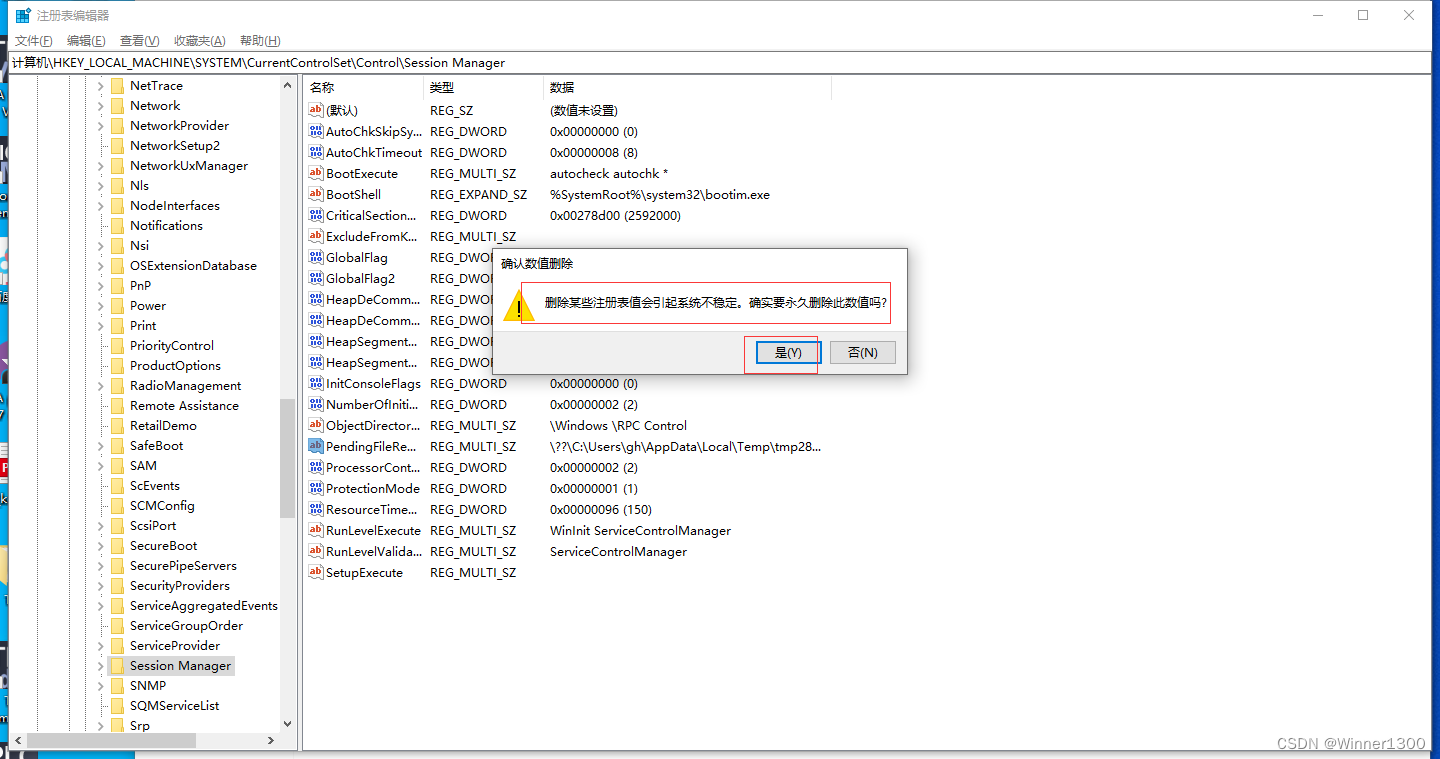The height and width of the screenshot is (759, 1440).
Task: Expand the Power key arrow
Action: [x=101, y=306]
